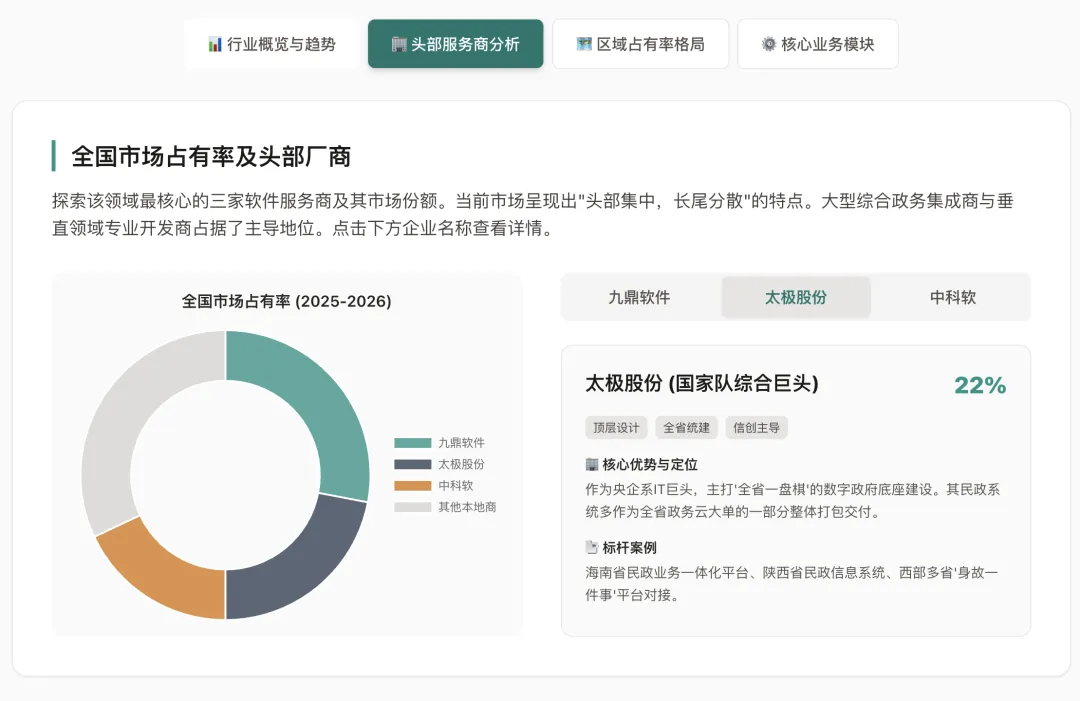Click bar chart icon on 行业概览与趋势

(215, 44)
